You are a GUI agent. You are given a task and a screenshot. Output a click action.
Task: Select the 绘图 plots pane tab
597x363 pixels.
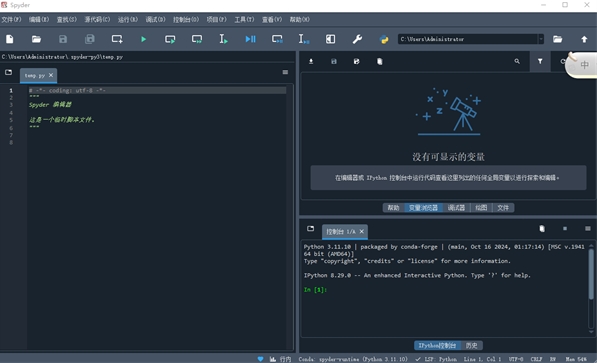481,208
